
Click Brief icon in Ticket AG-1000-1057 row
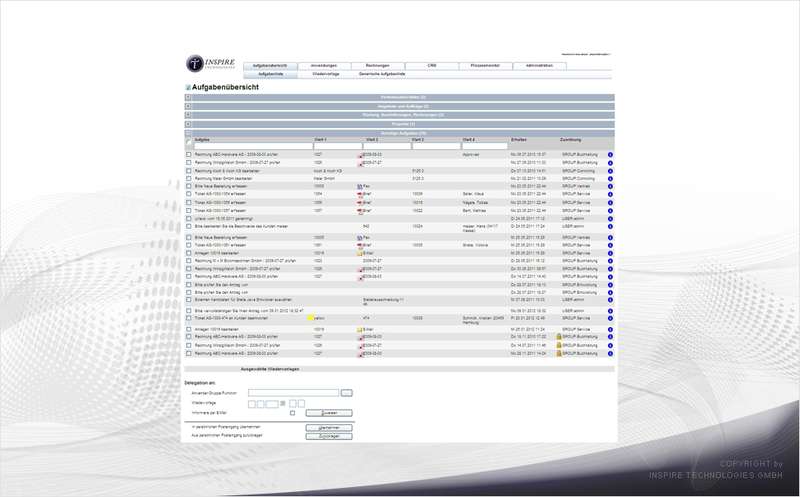click(360, 211)
